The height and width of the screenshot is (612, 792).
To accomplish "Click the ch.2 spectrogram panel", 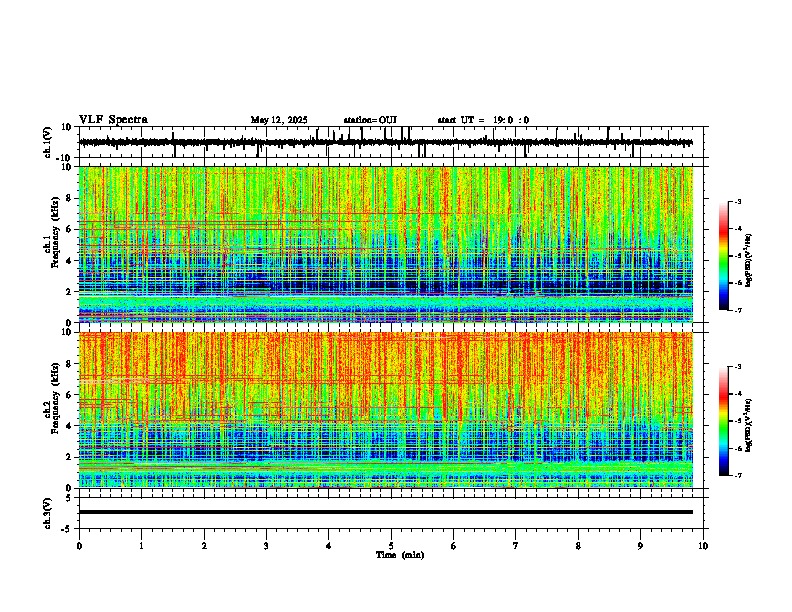I will pyautogui.click(x=386, y=410).
